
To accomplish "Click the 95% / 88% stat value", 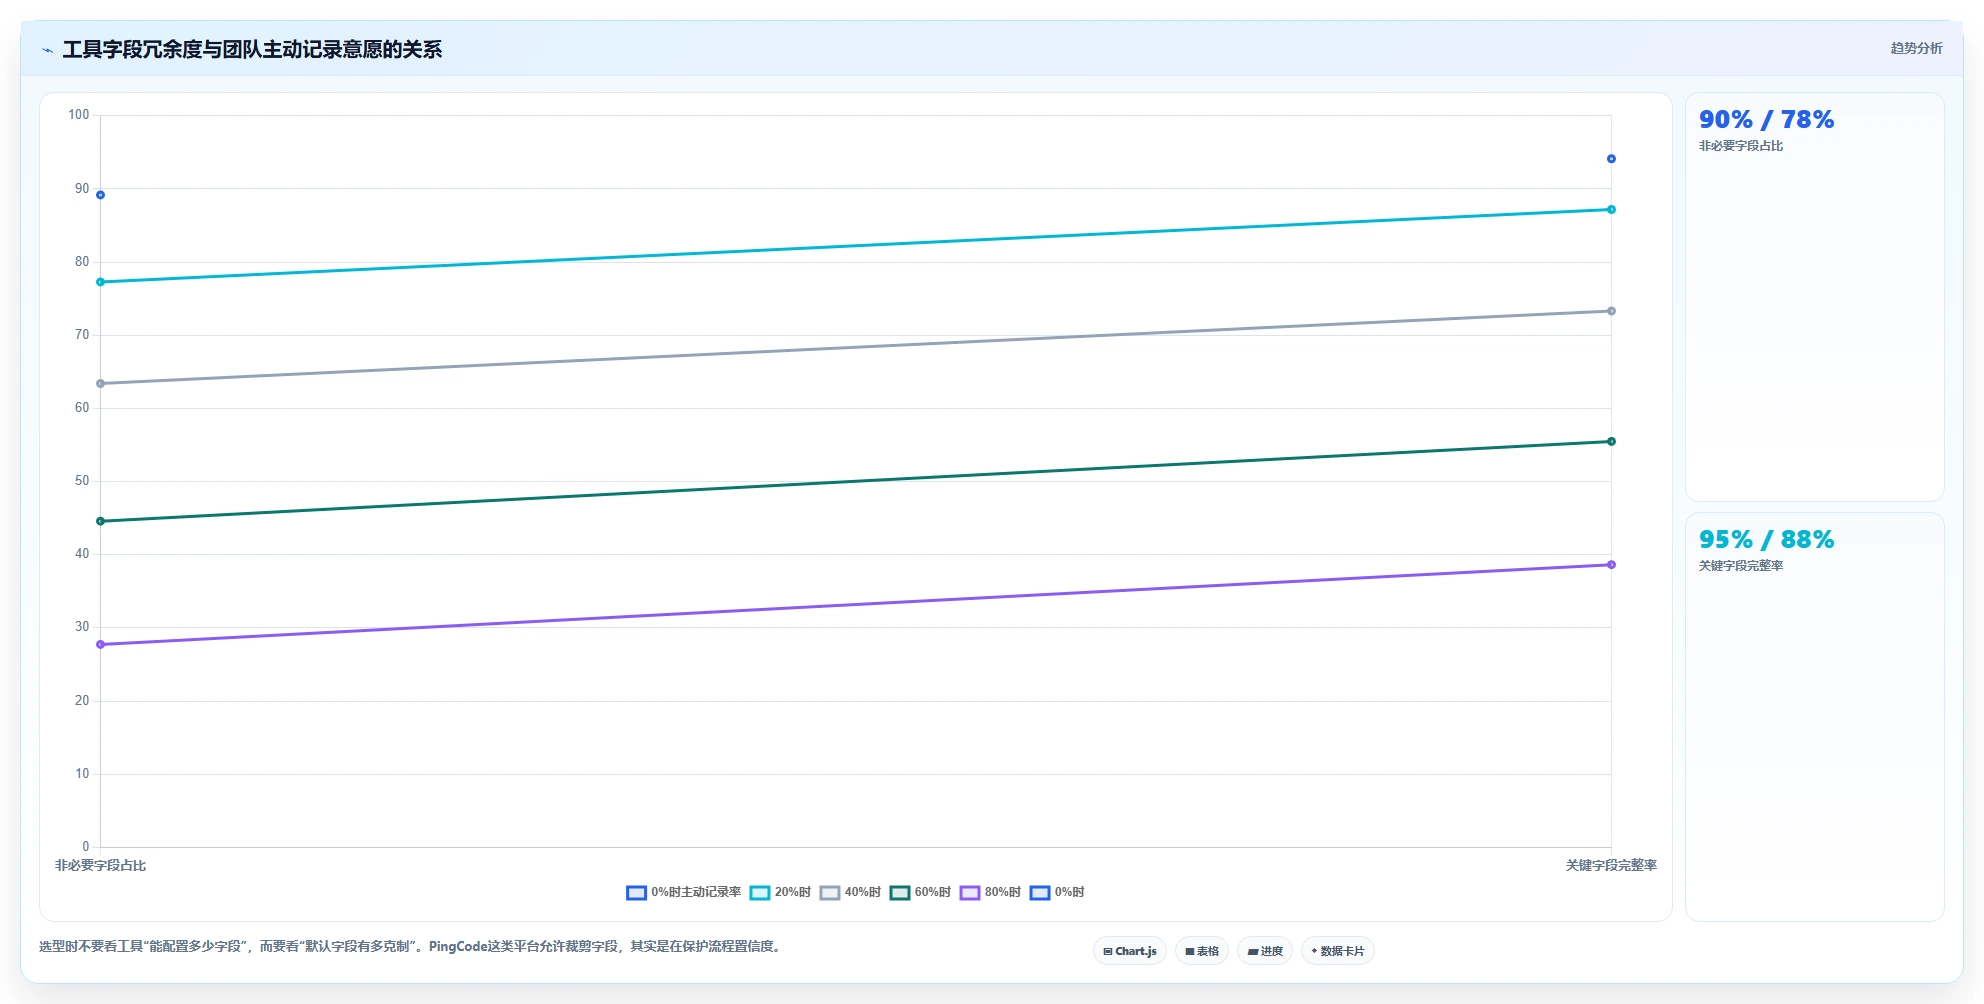I will click(x=1766, y=539).
